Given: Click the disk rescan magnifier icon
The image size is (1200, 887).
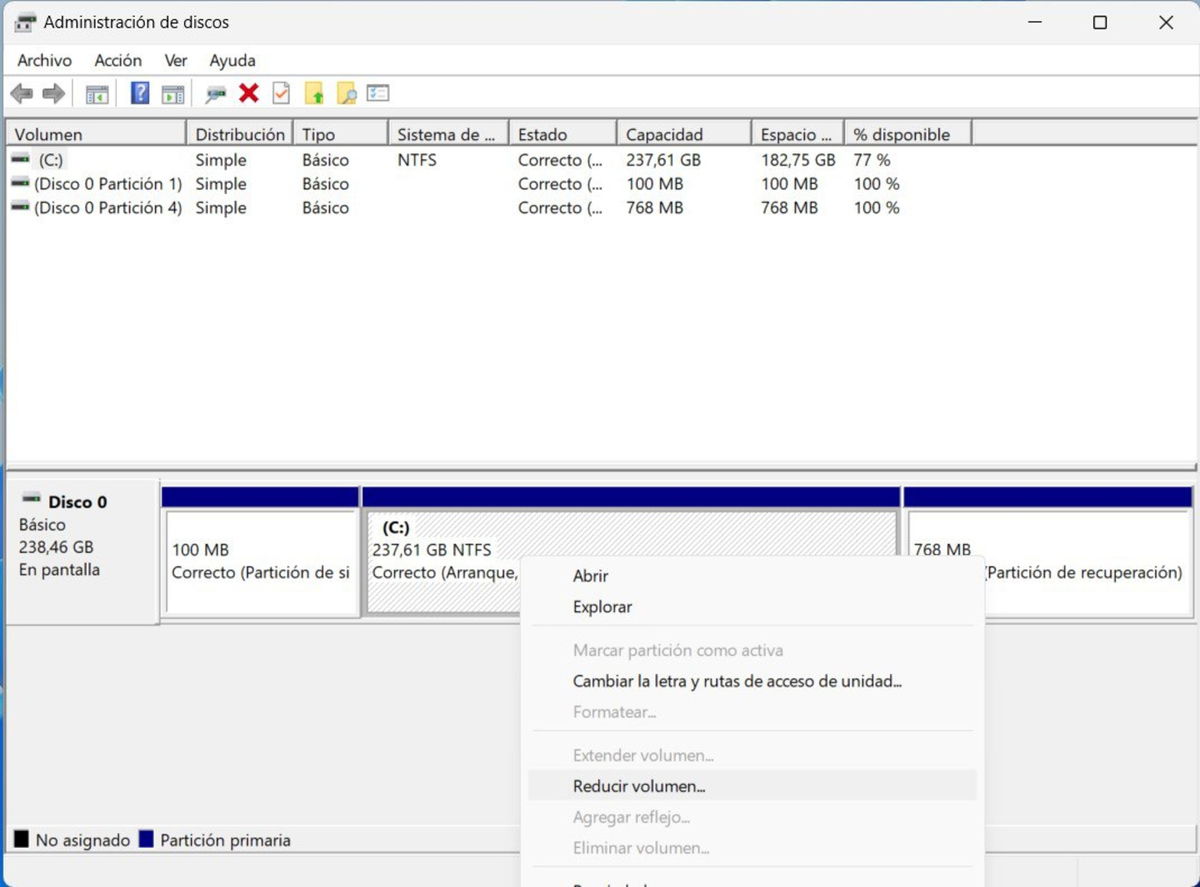Looking at the screenshot, I should coord(213,93).
